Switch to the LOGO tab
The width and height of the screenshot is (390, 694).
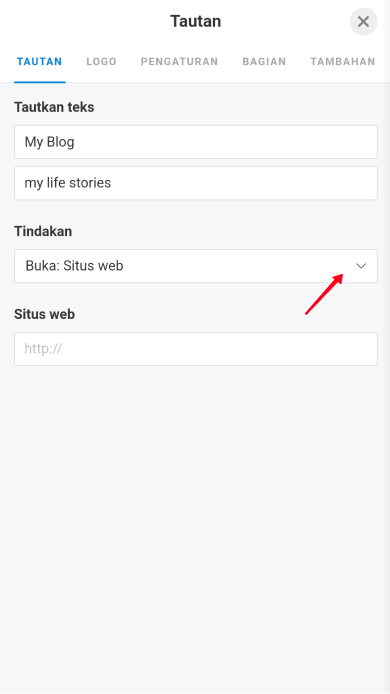point(101,62)
